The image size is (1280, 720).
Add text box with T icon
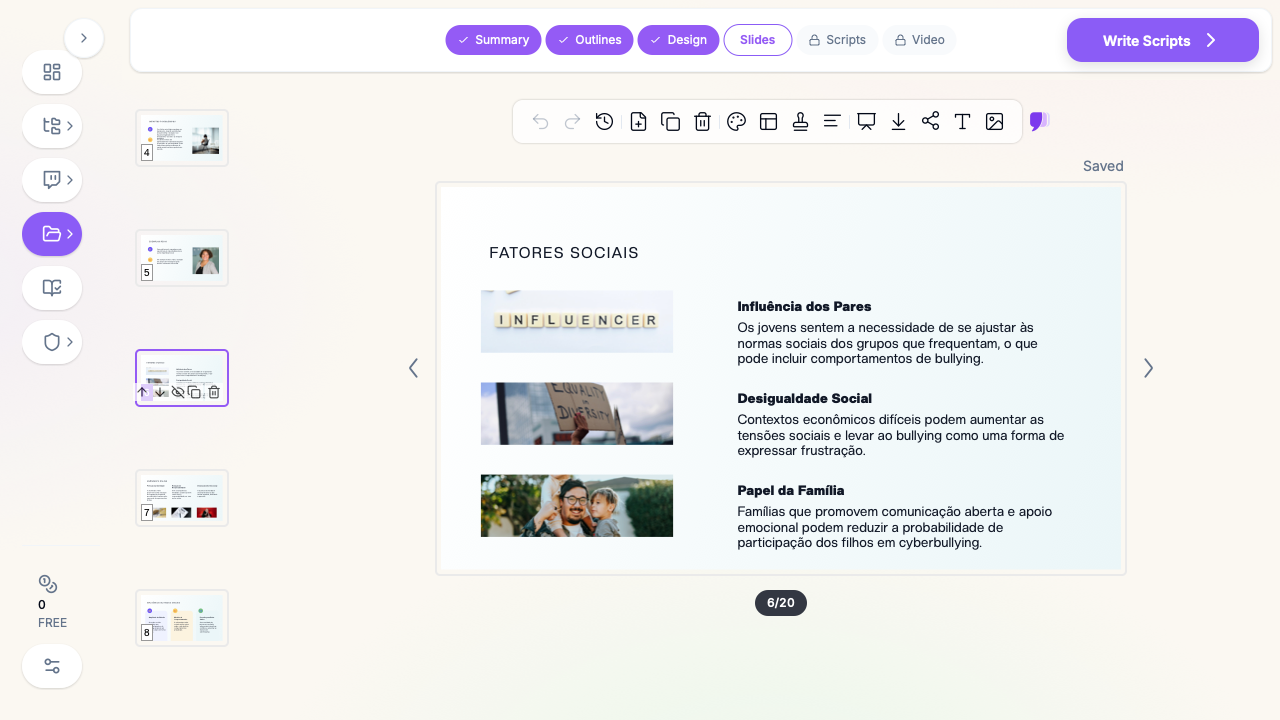(963, 121)
